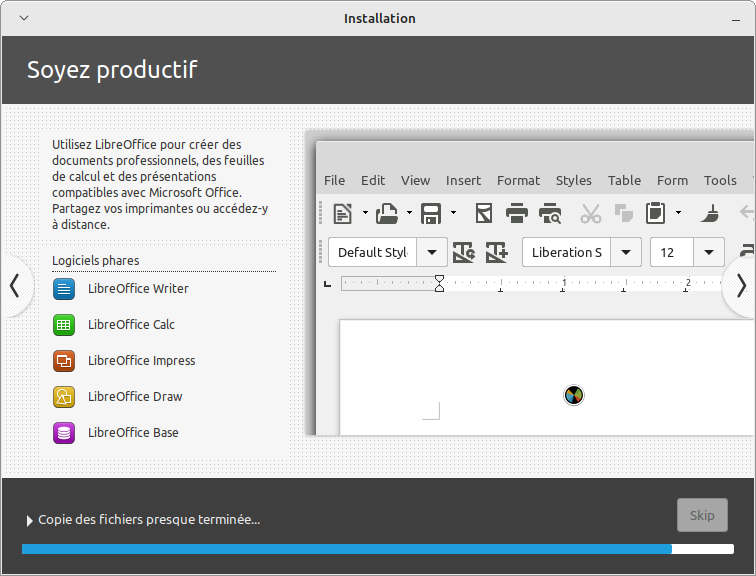Expand installation details disclosure triangle
756x576 pixels.
[30, 521]
